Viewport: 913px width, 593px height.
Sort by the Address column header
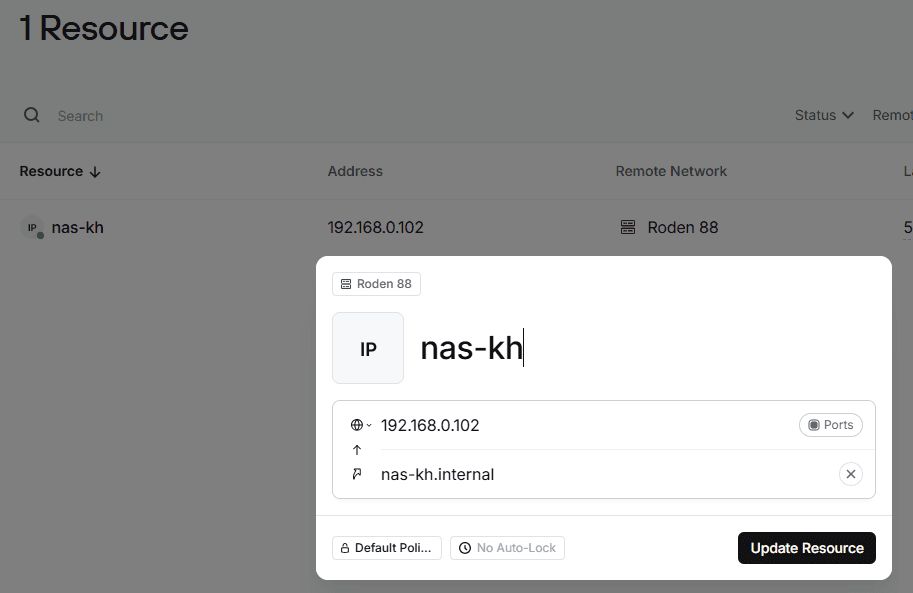click(355, 171)
